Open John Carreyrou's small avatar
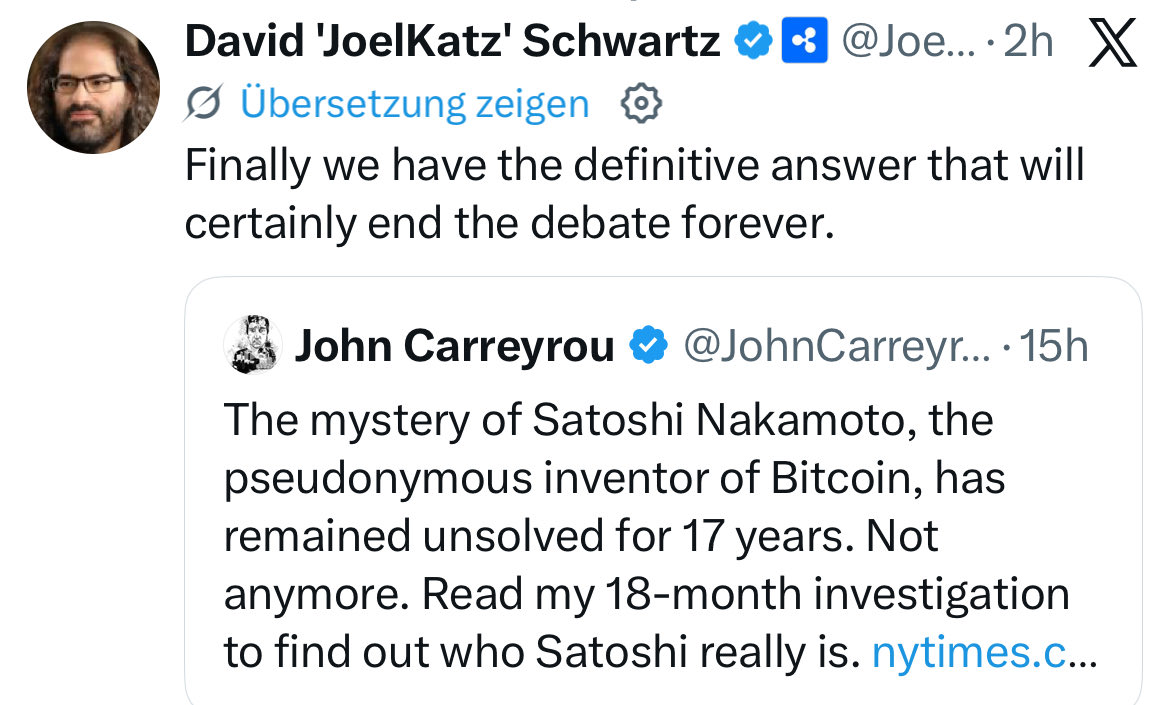 (252, 346)
